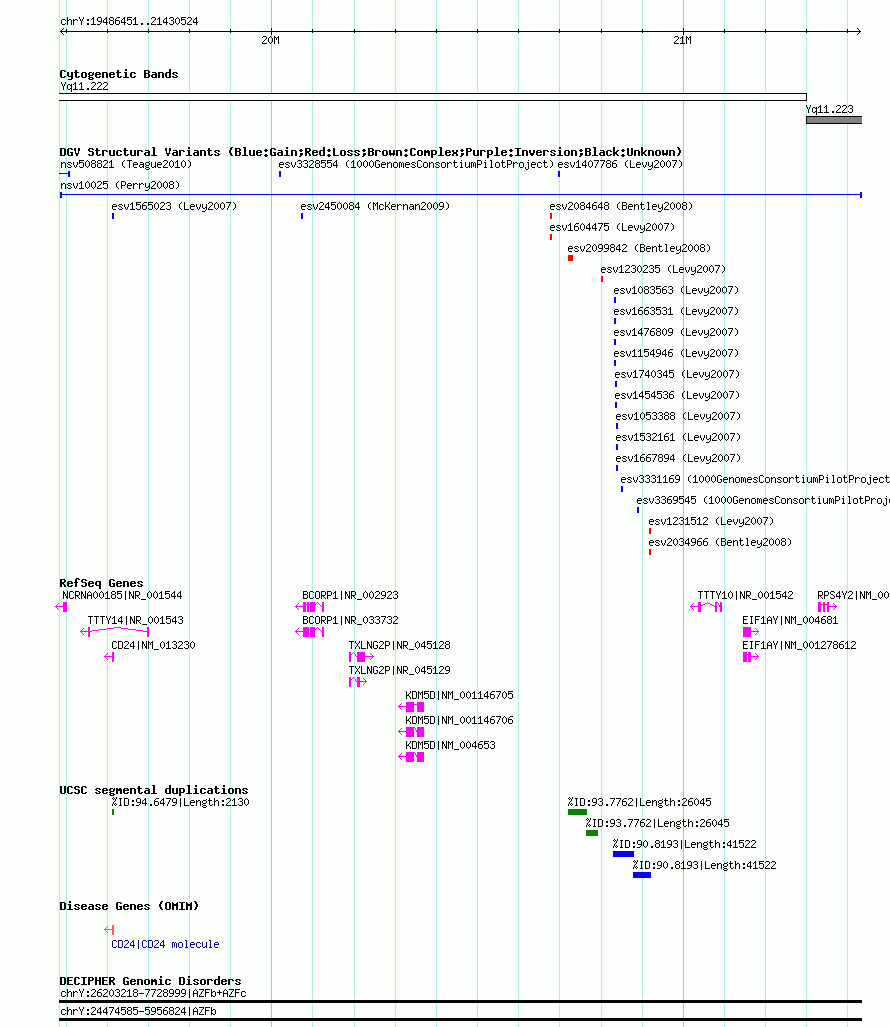Click the second green 26045-length duplication bar
This screenshot has height=1027, width=890.
tap(592, 833)
